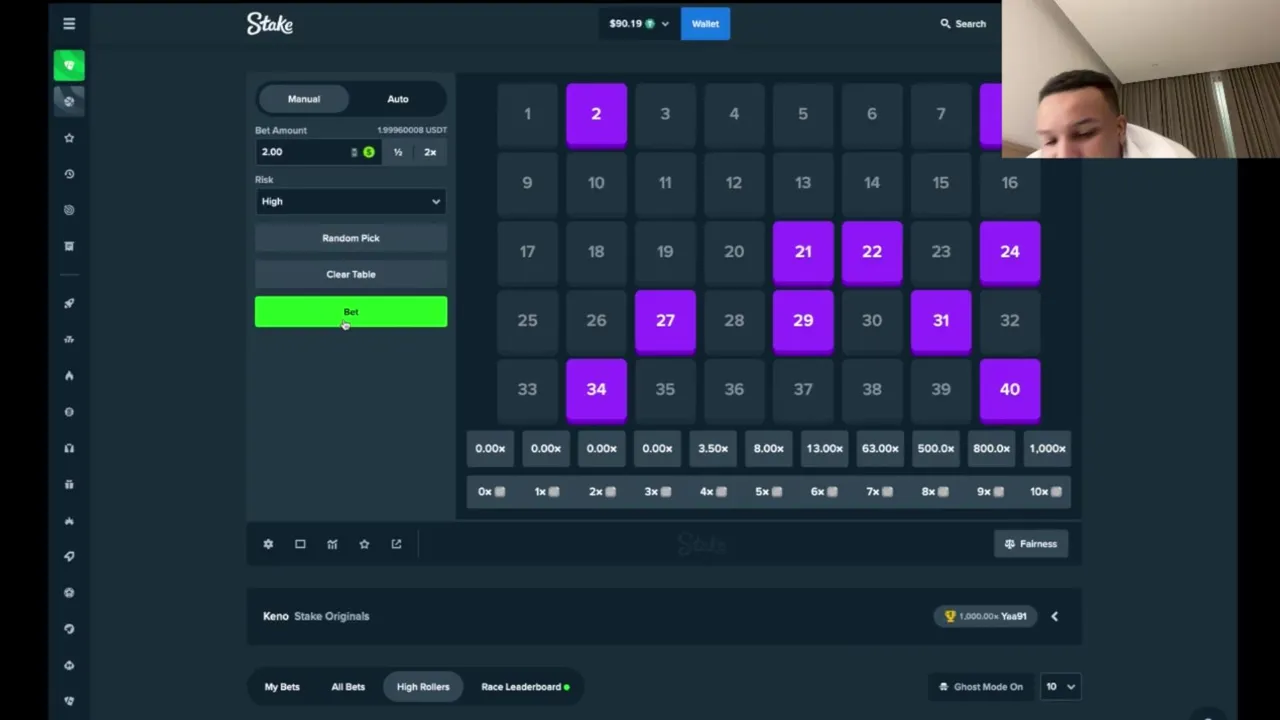Viewport: 1280px width, 720px height.
Task: Deselect Keno number 2 tile
Action: 596,114
